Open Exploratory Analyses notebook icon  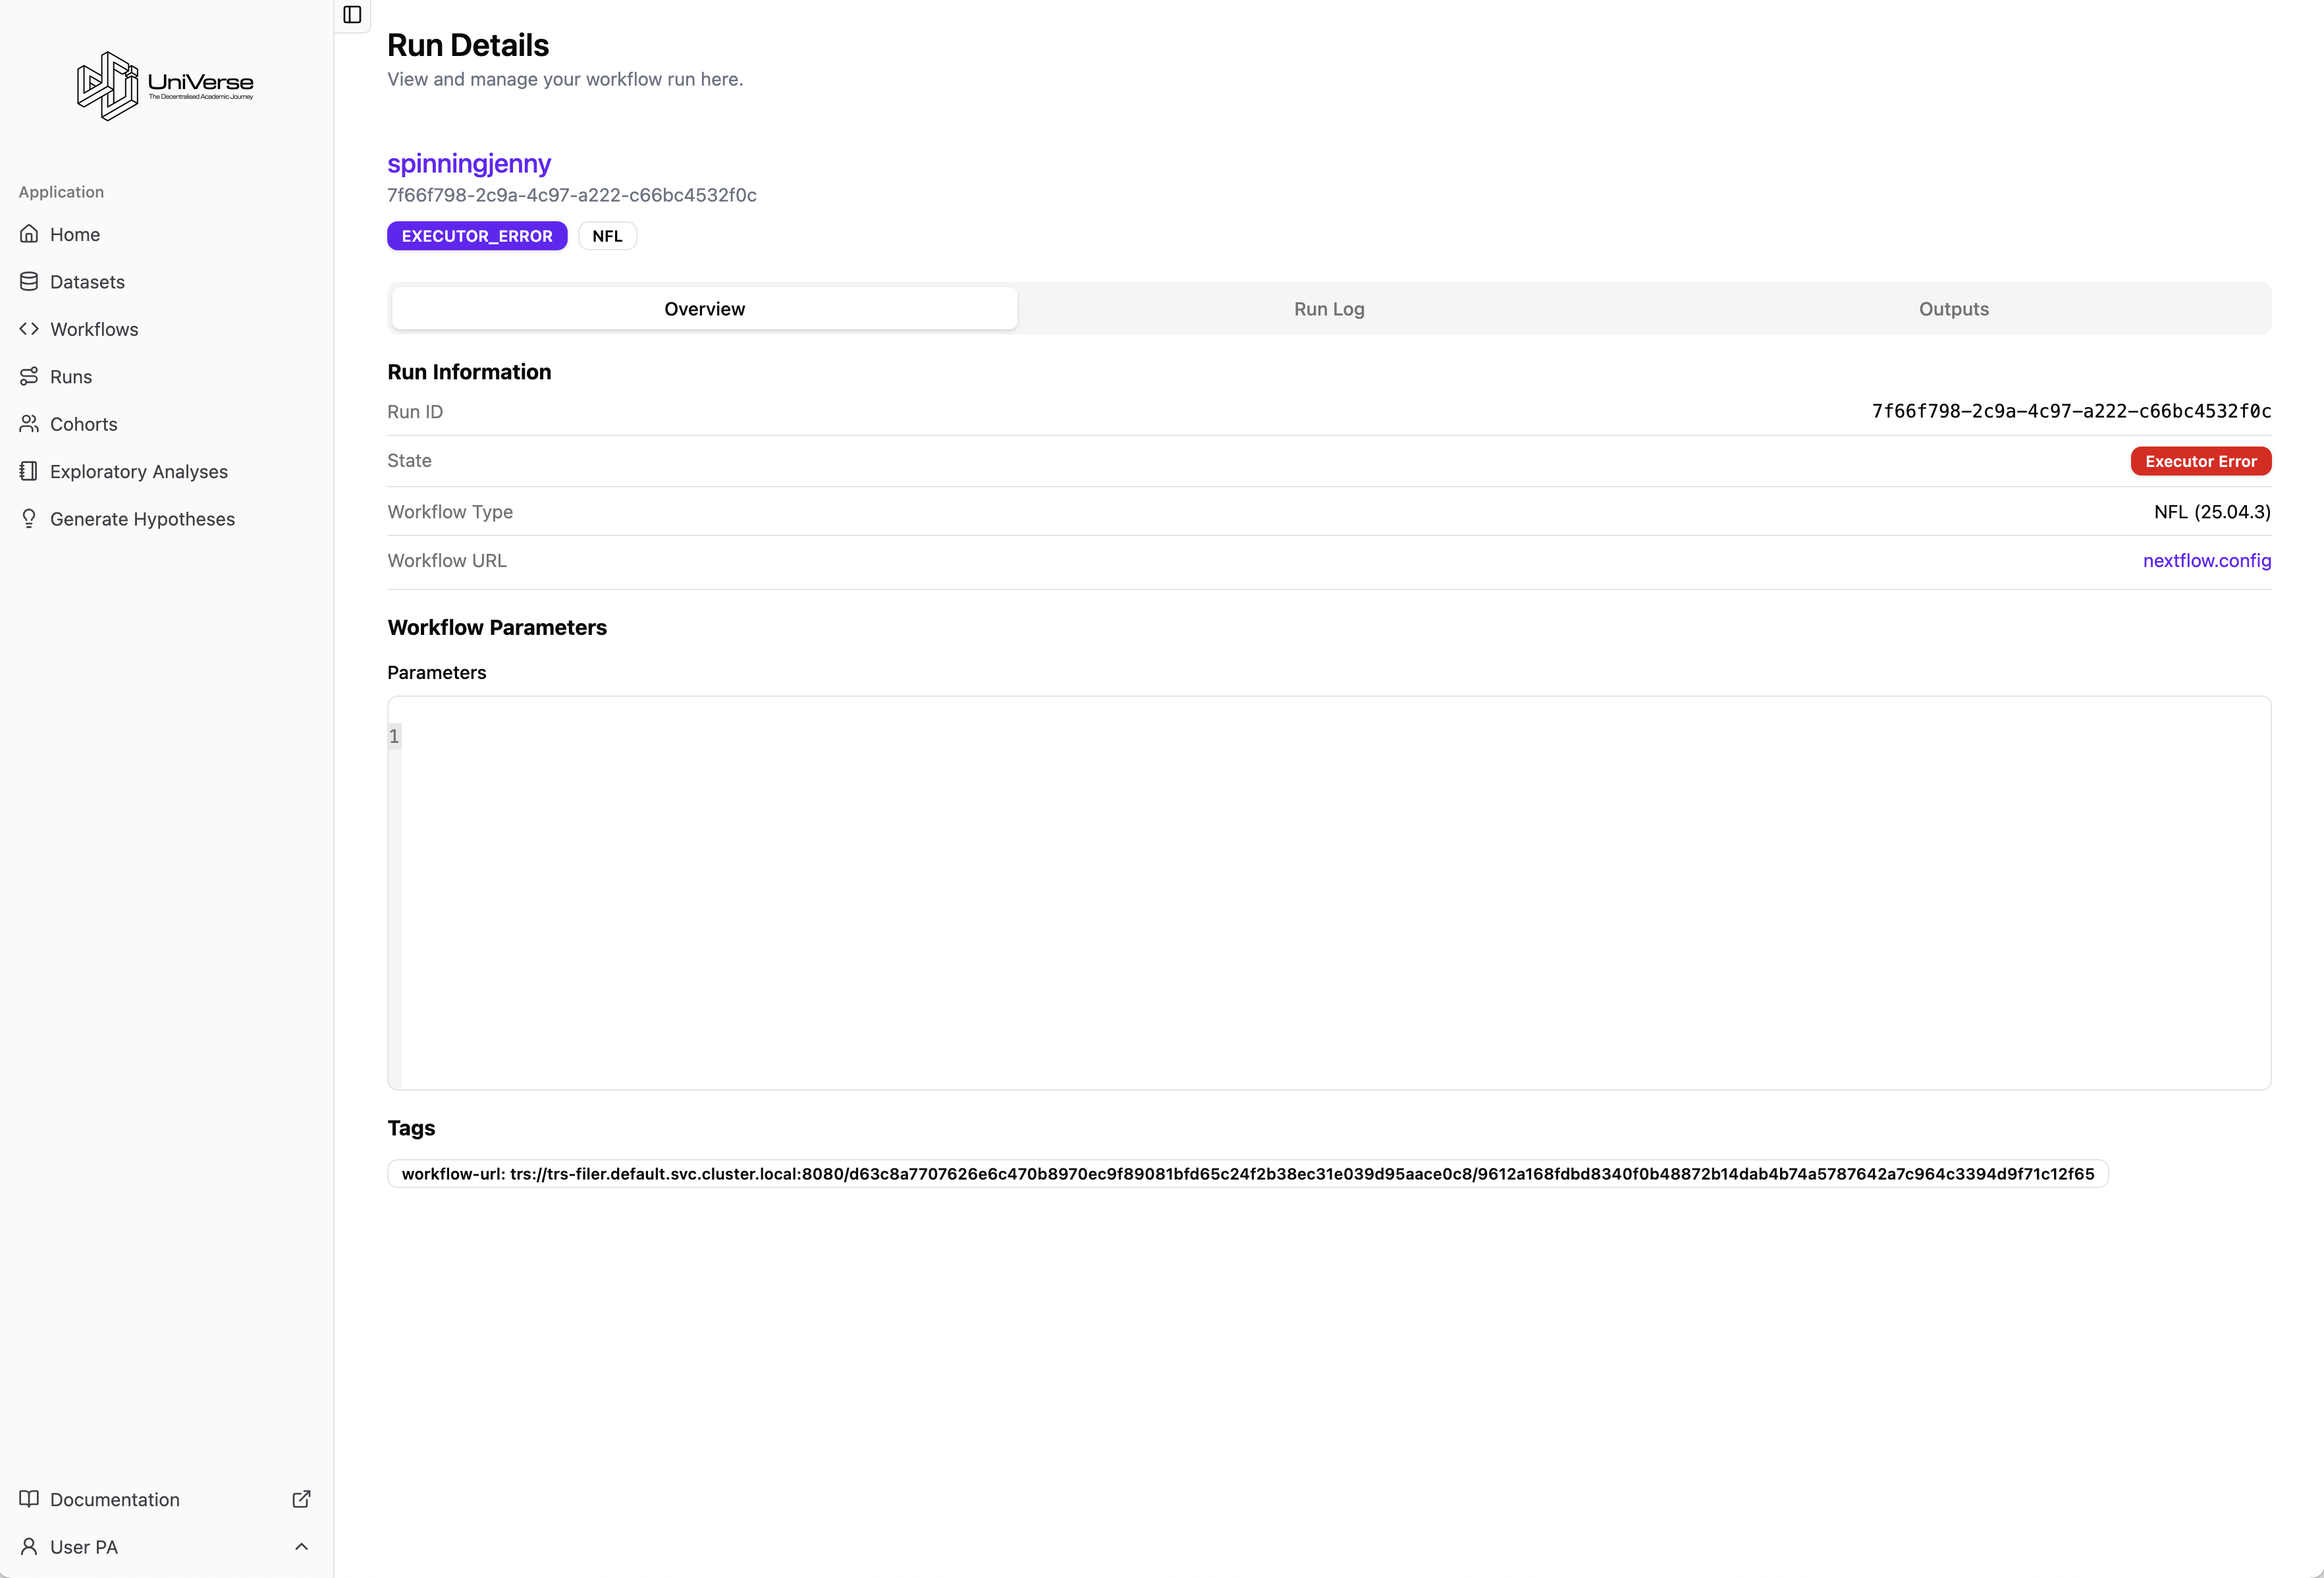click(29, 471)
